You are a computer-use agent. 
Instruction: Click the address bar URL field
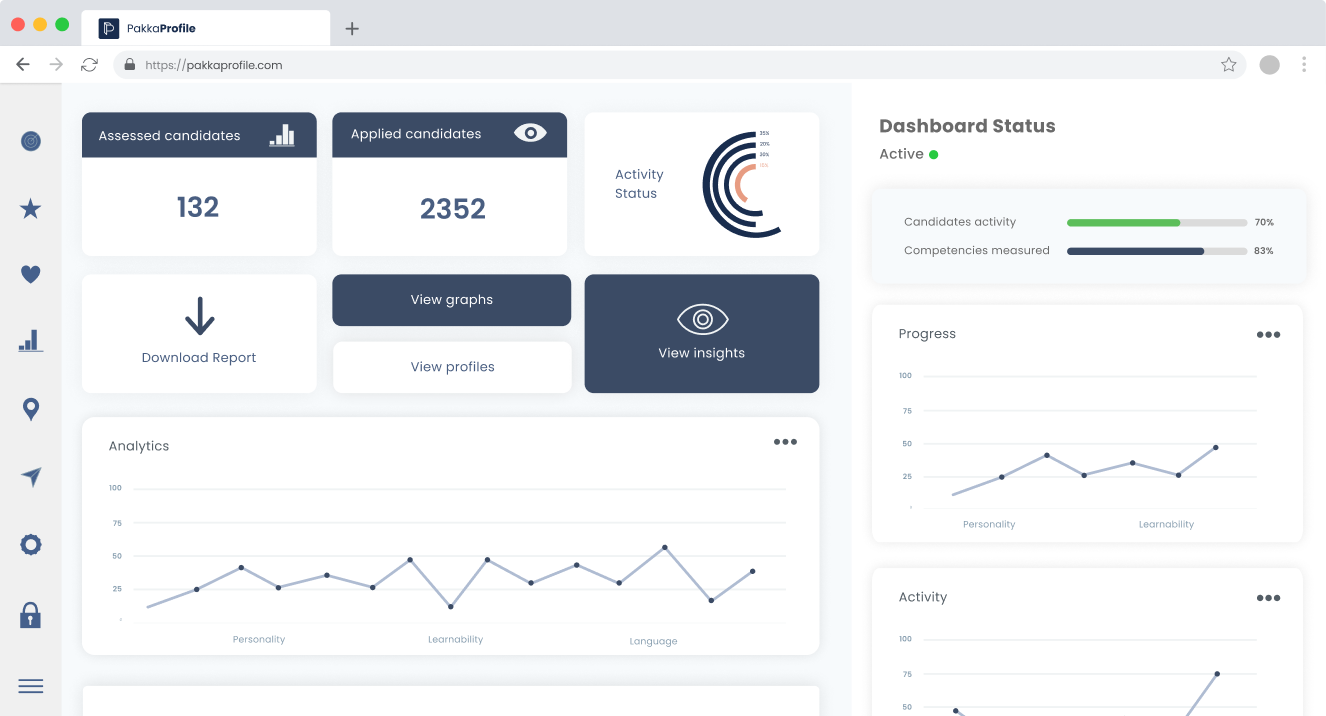(680, 65)
